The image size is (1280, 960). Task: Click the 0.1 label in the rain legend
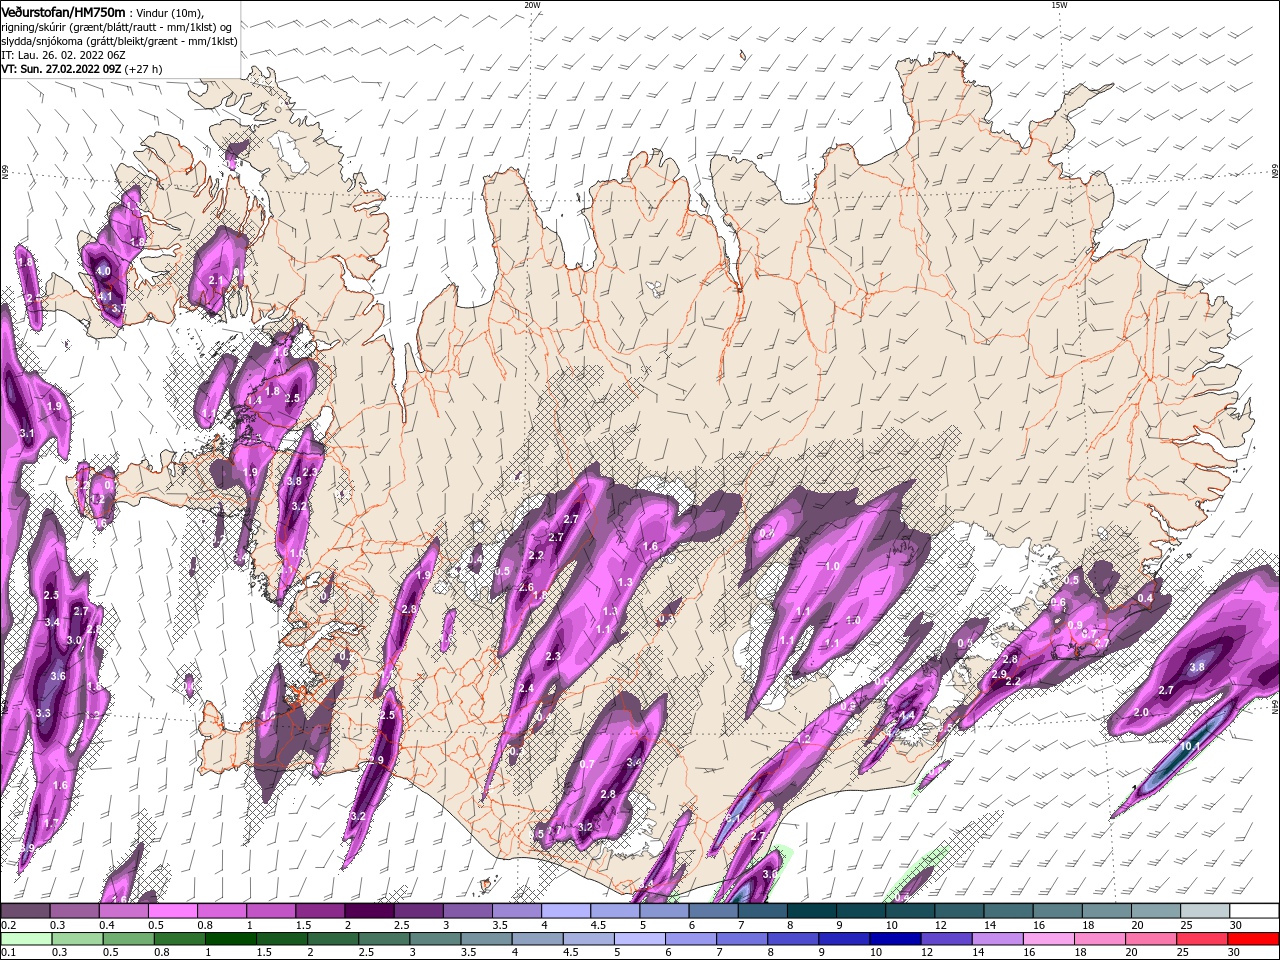point(8,952)
